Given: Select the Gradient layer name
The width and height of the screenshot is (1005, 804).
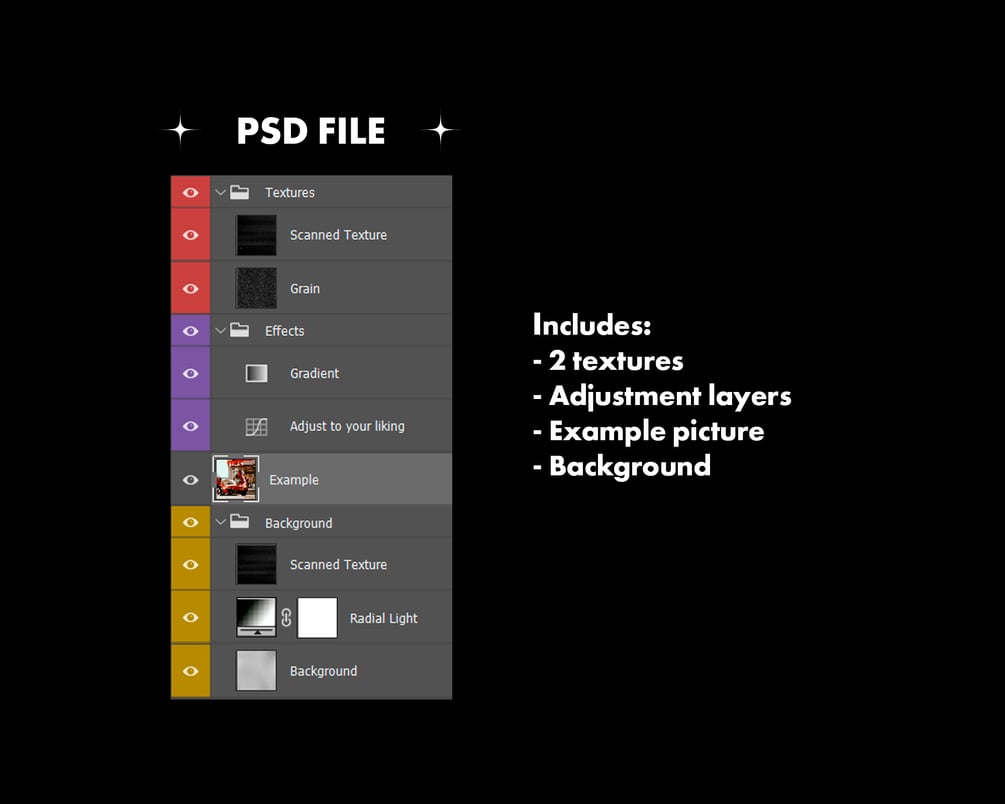Looking at the screenshot, I should (x=314, y=373).
